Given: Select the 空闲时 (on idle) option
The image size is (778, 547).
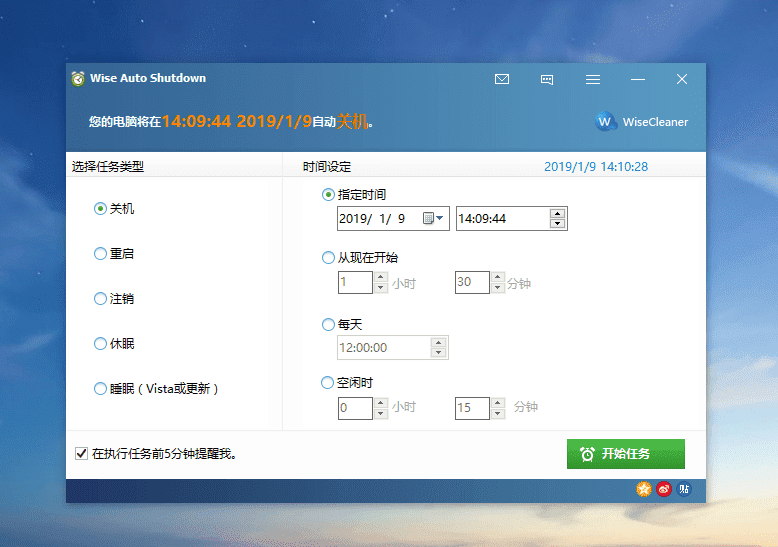Looking at the screenshot, I should click(328, 383).
